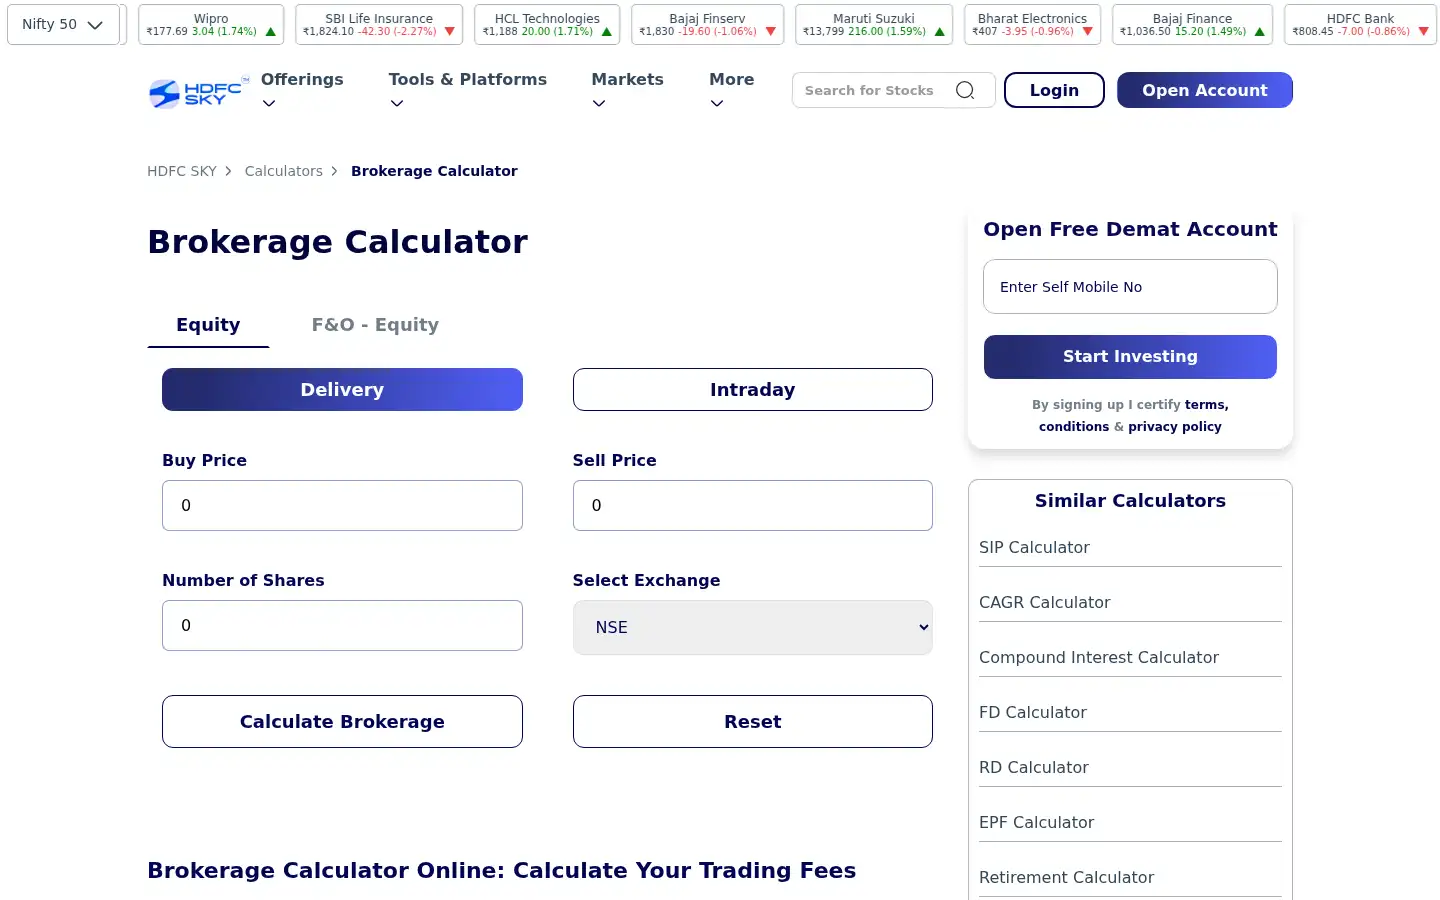The width and height of the screenshot is (1440, 900).
Task: Select the Intraday trade type
Action: [752, 390]
